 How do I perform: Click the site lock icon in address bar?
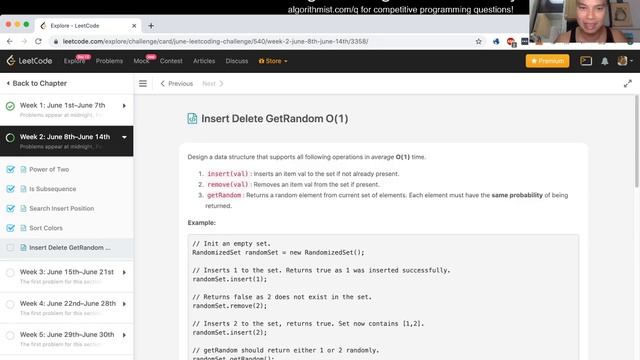click(x=56, y=41)
